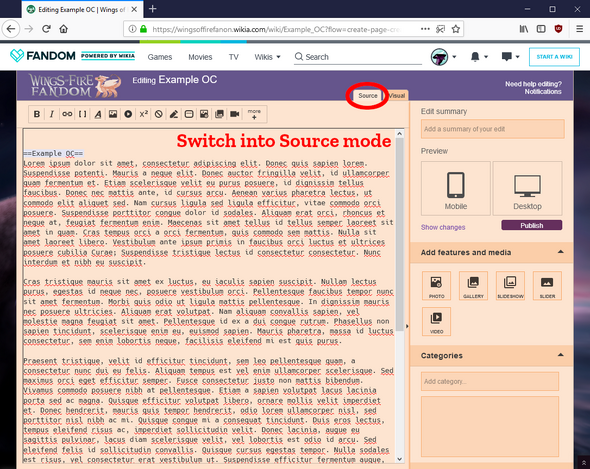Add a Photo feature
This screenshot has width=590, height=469.
point(436,286)
